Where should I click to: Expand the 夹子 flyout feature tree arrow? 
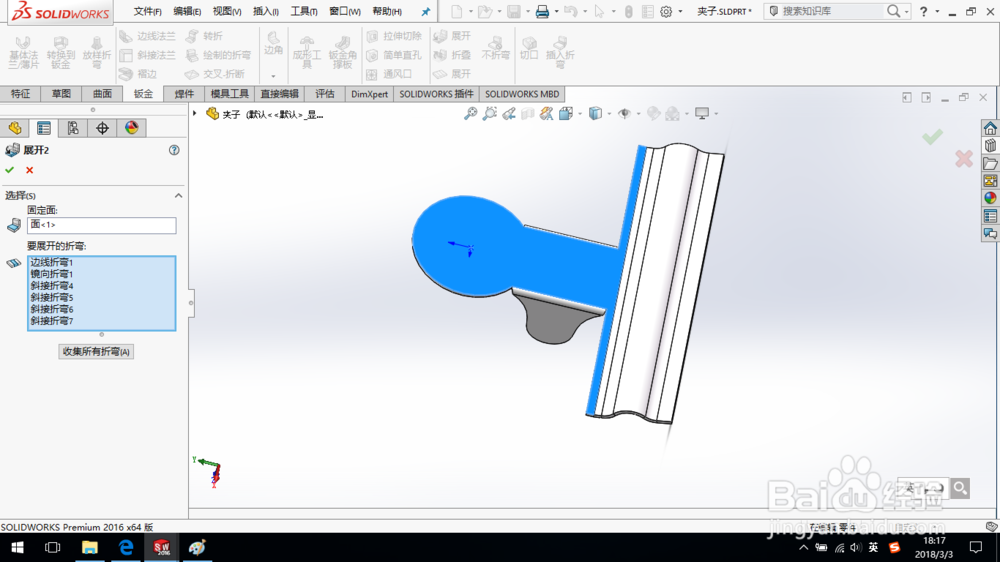(195, 114)
